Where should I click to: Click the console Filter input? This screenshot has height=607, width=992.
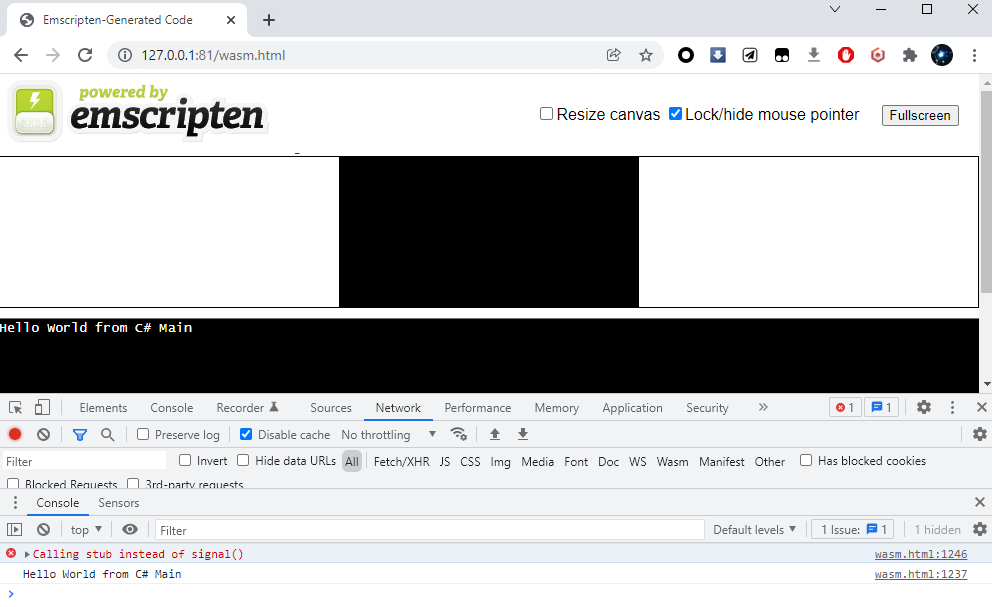click(x=430, y=530)
